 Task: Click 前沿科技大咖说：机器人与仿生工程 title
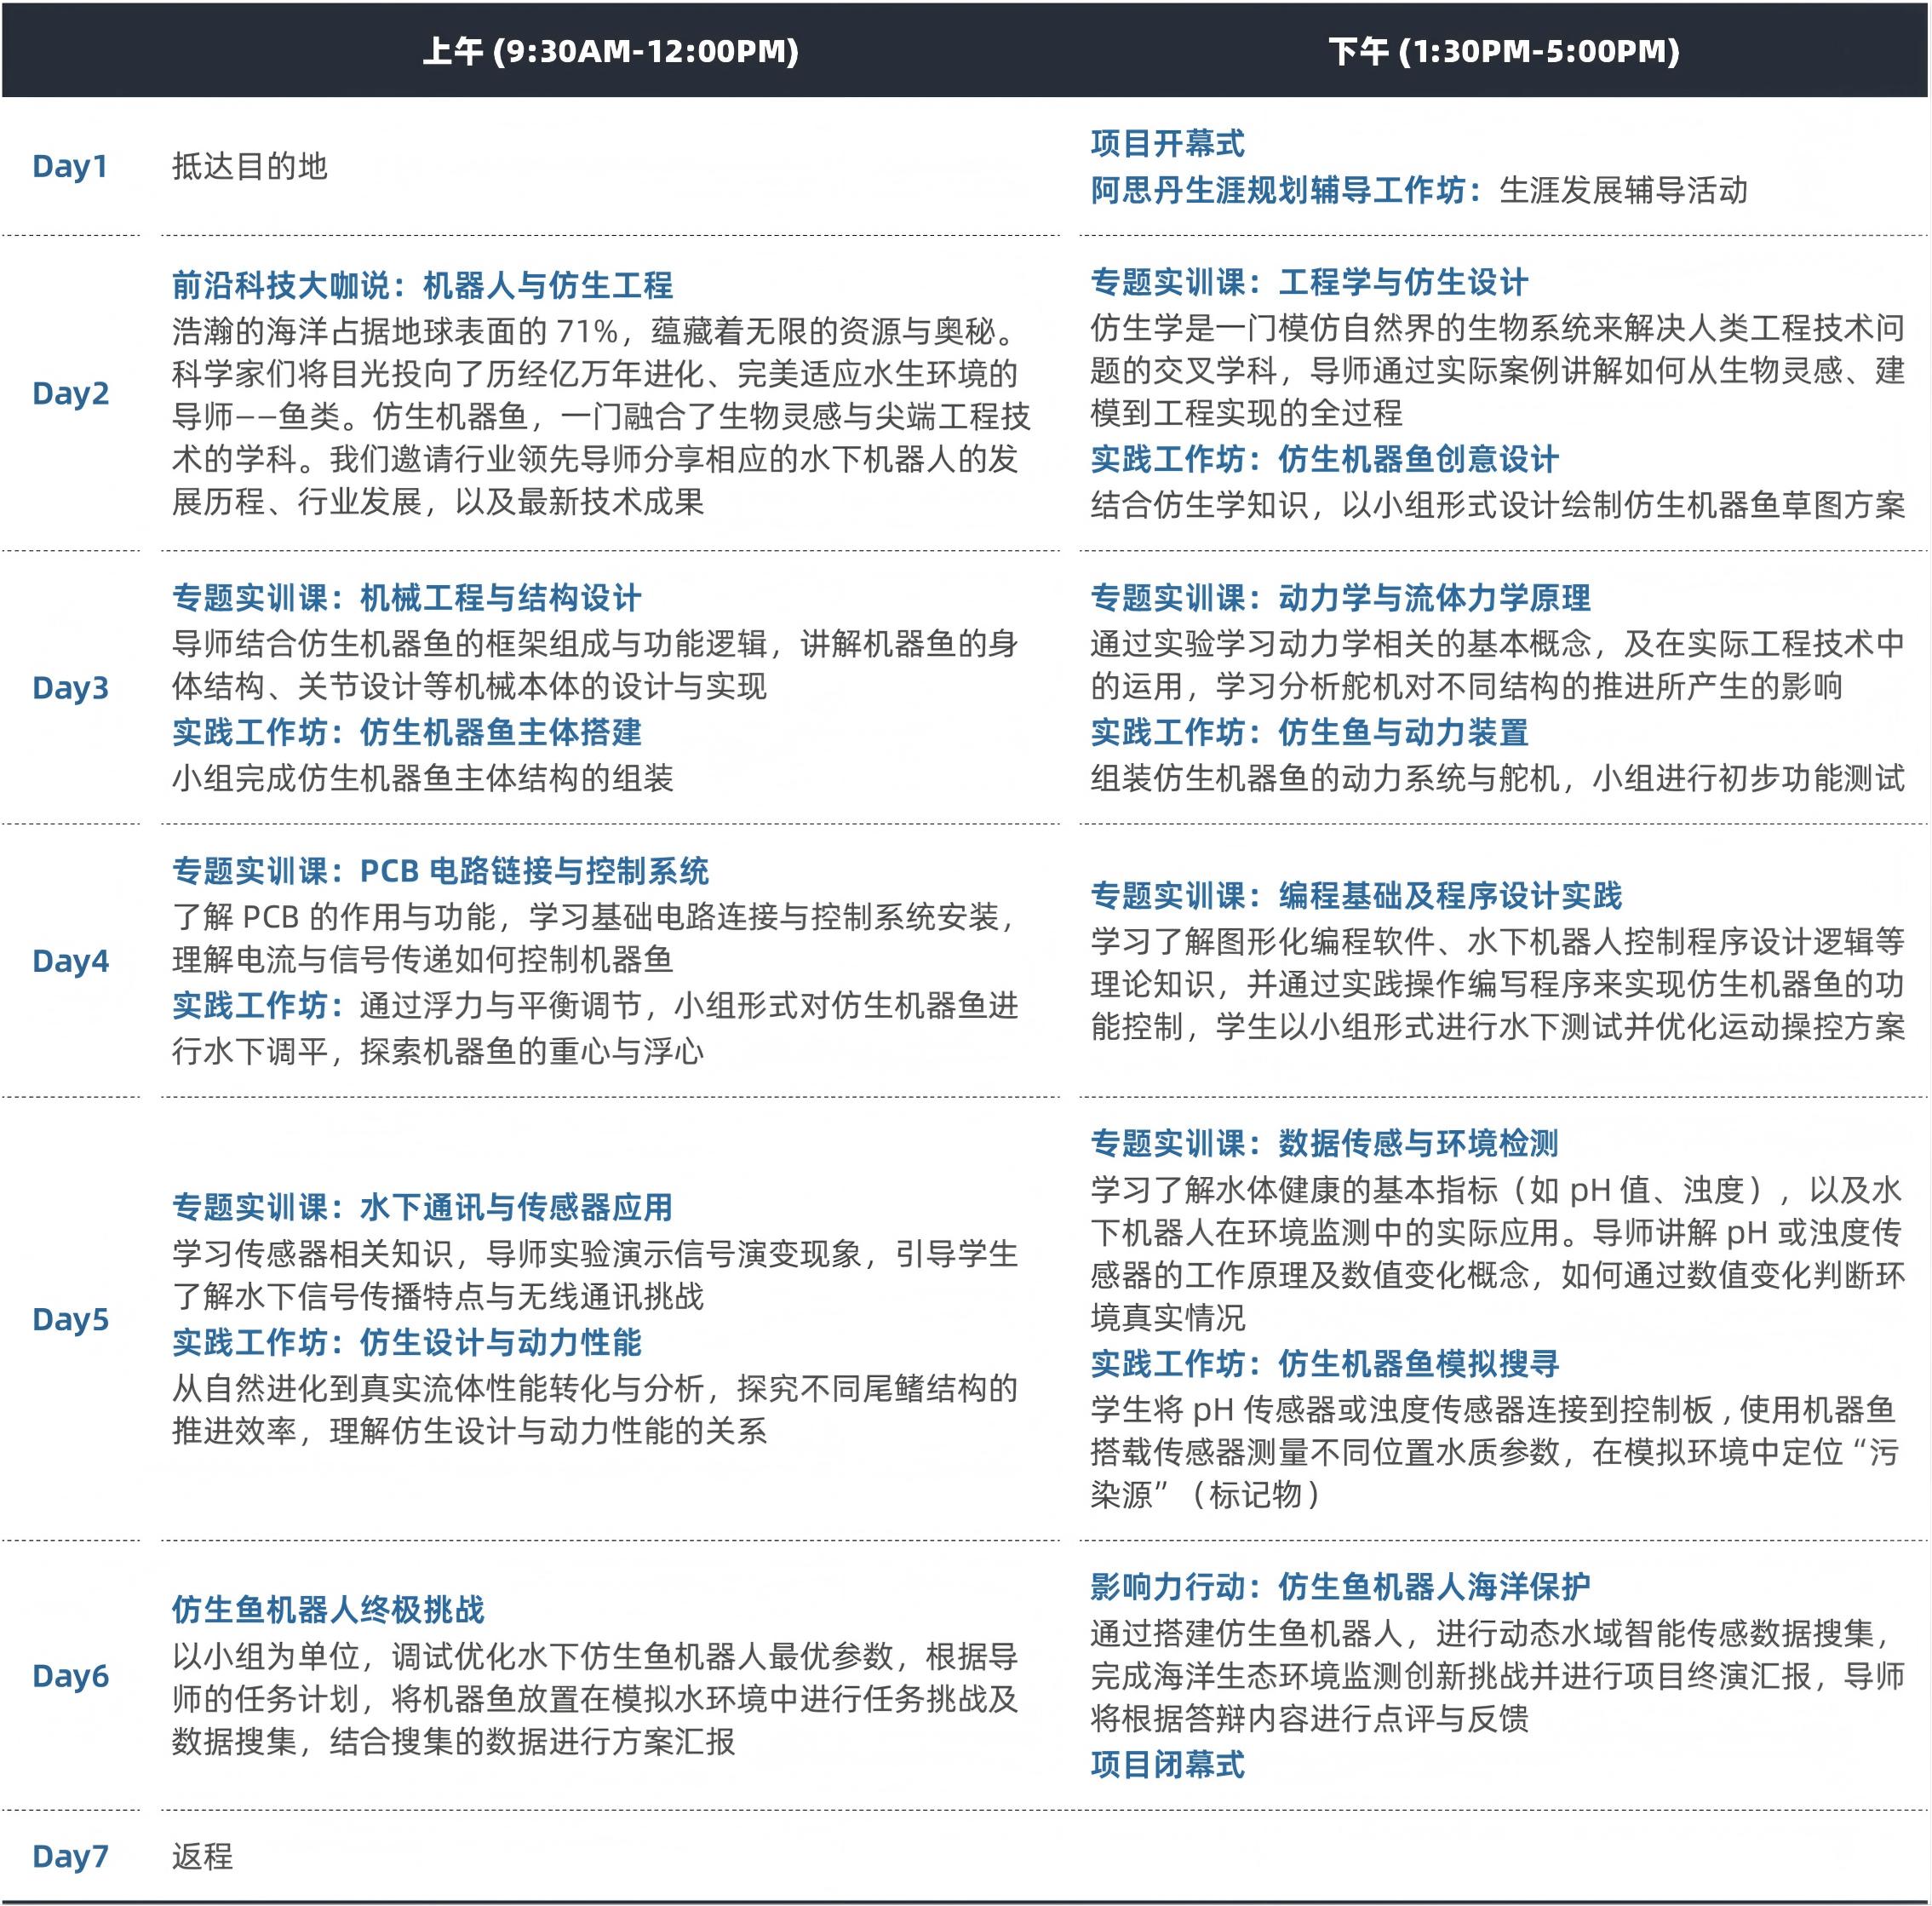tap(422, 286)
